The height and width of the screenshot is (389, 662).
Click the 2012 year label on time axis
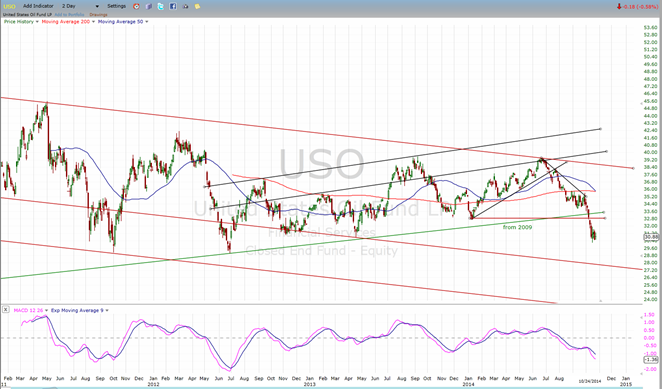153,384
